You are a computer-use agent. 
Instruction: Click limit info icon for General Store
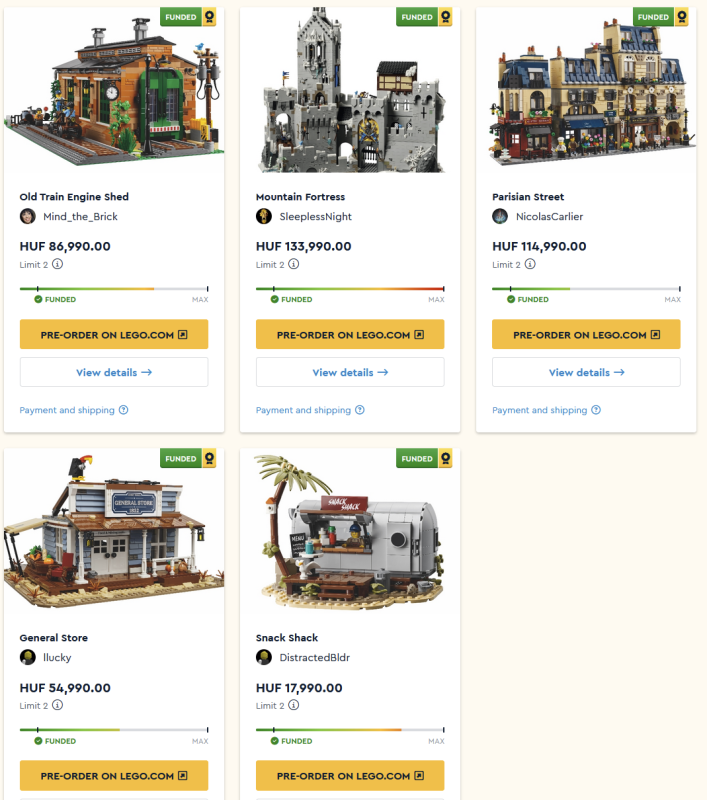pos(58,705)
